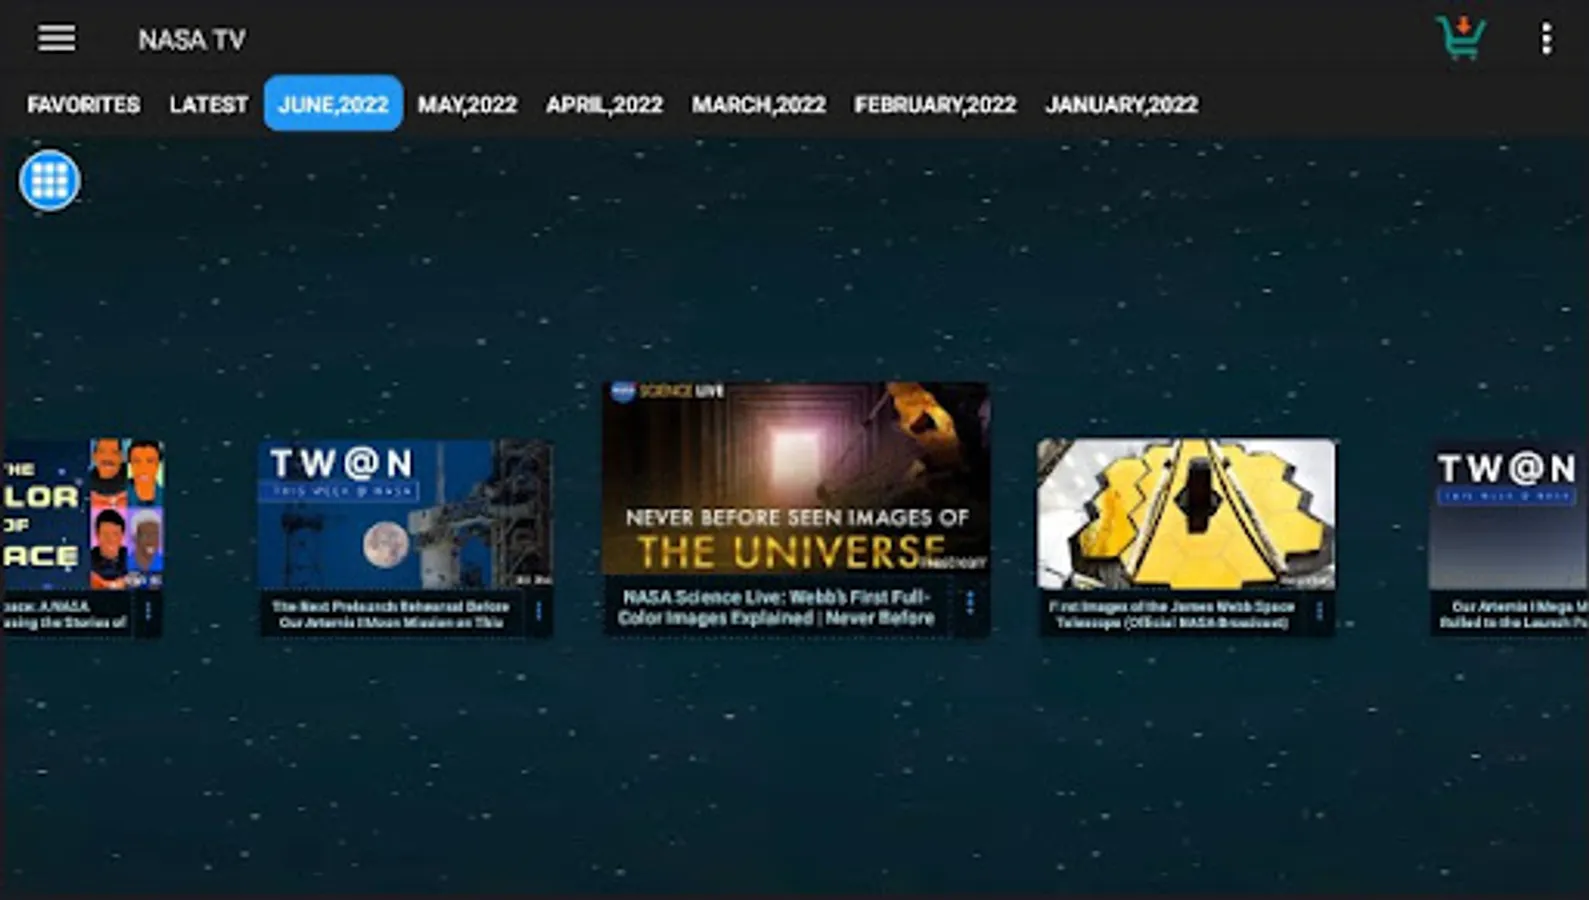Click 'First Images of the James Webb Space' title
Image resolution: width=1589 pixels, height=900 pixels.
point(1172,606)
